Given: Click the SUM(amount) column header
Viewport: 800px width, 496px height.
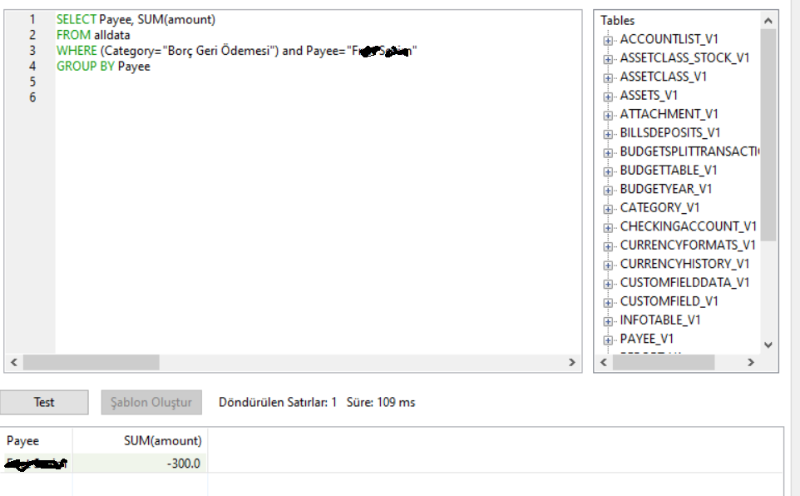Looking at the screenshot, I should [140, 441].
